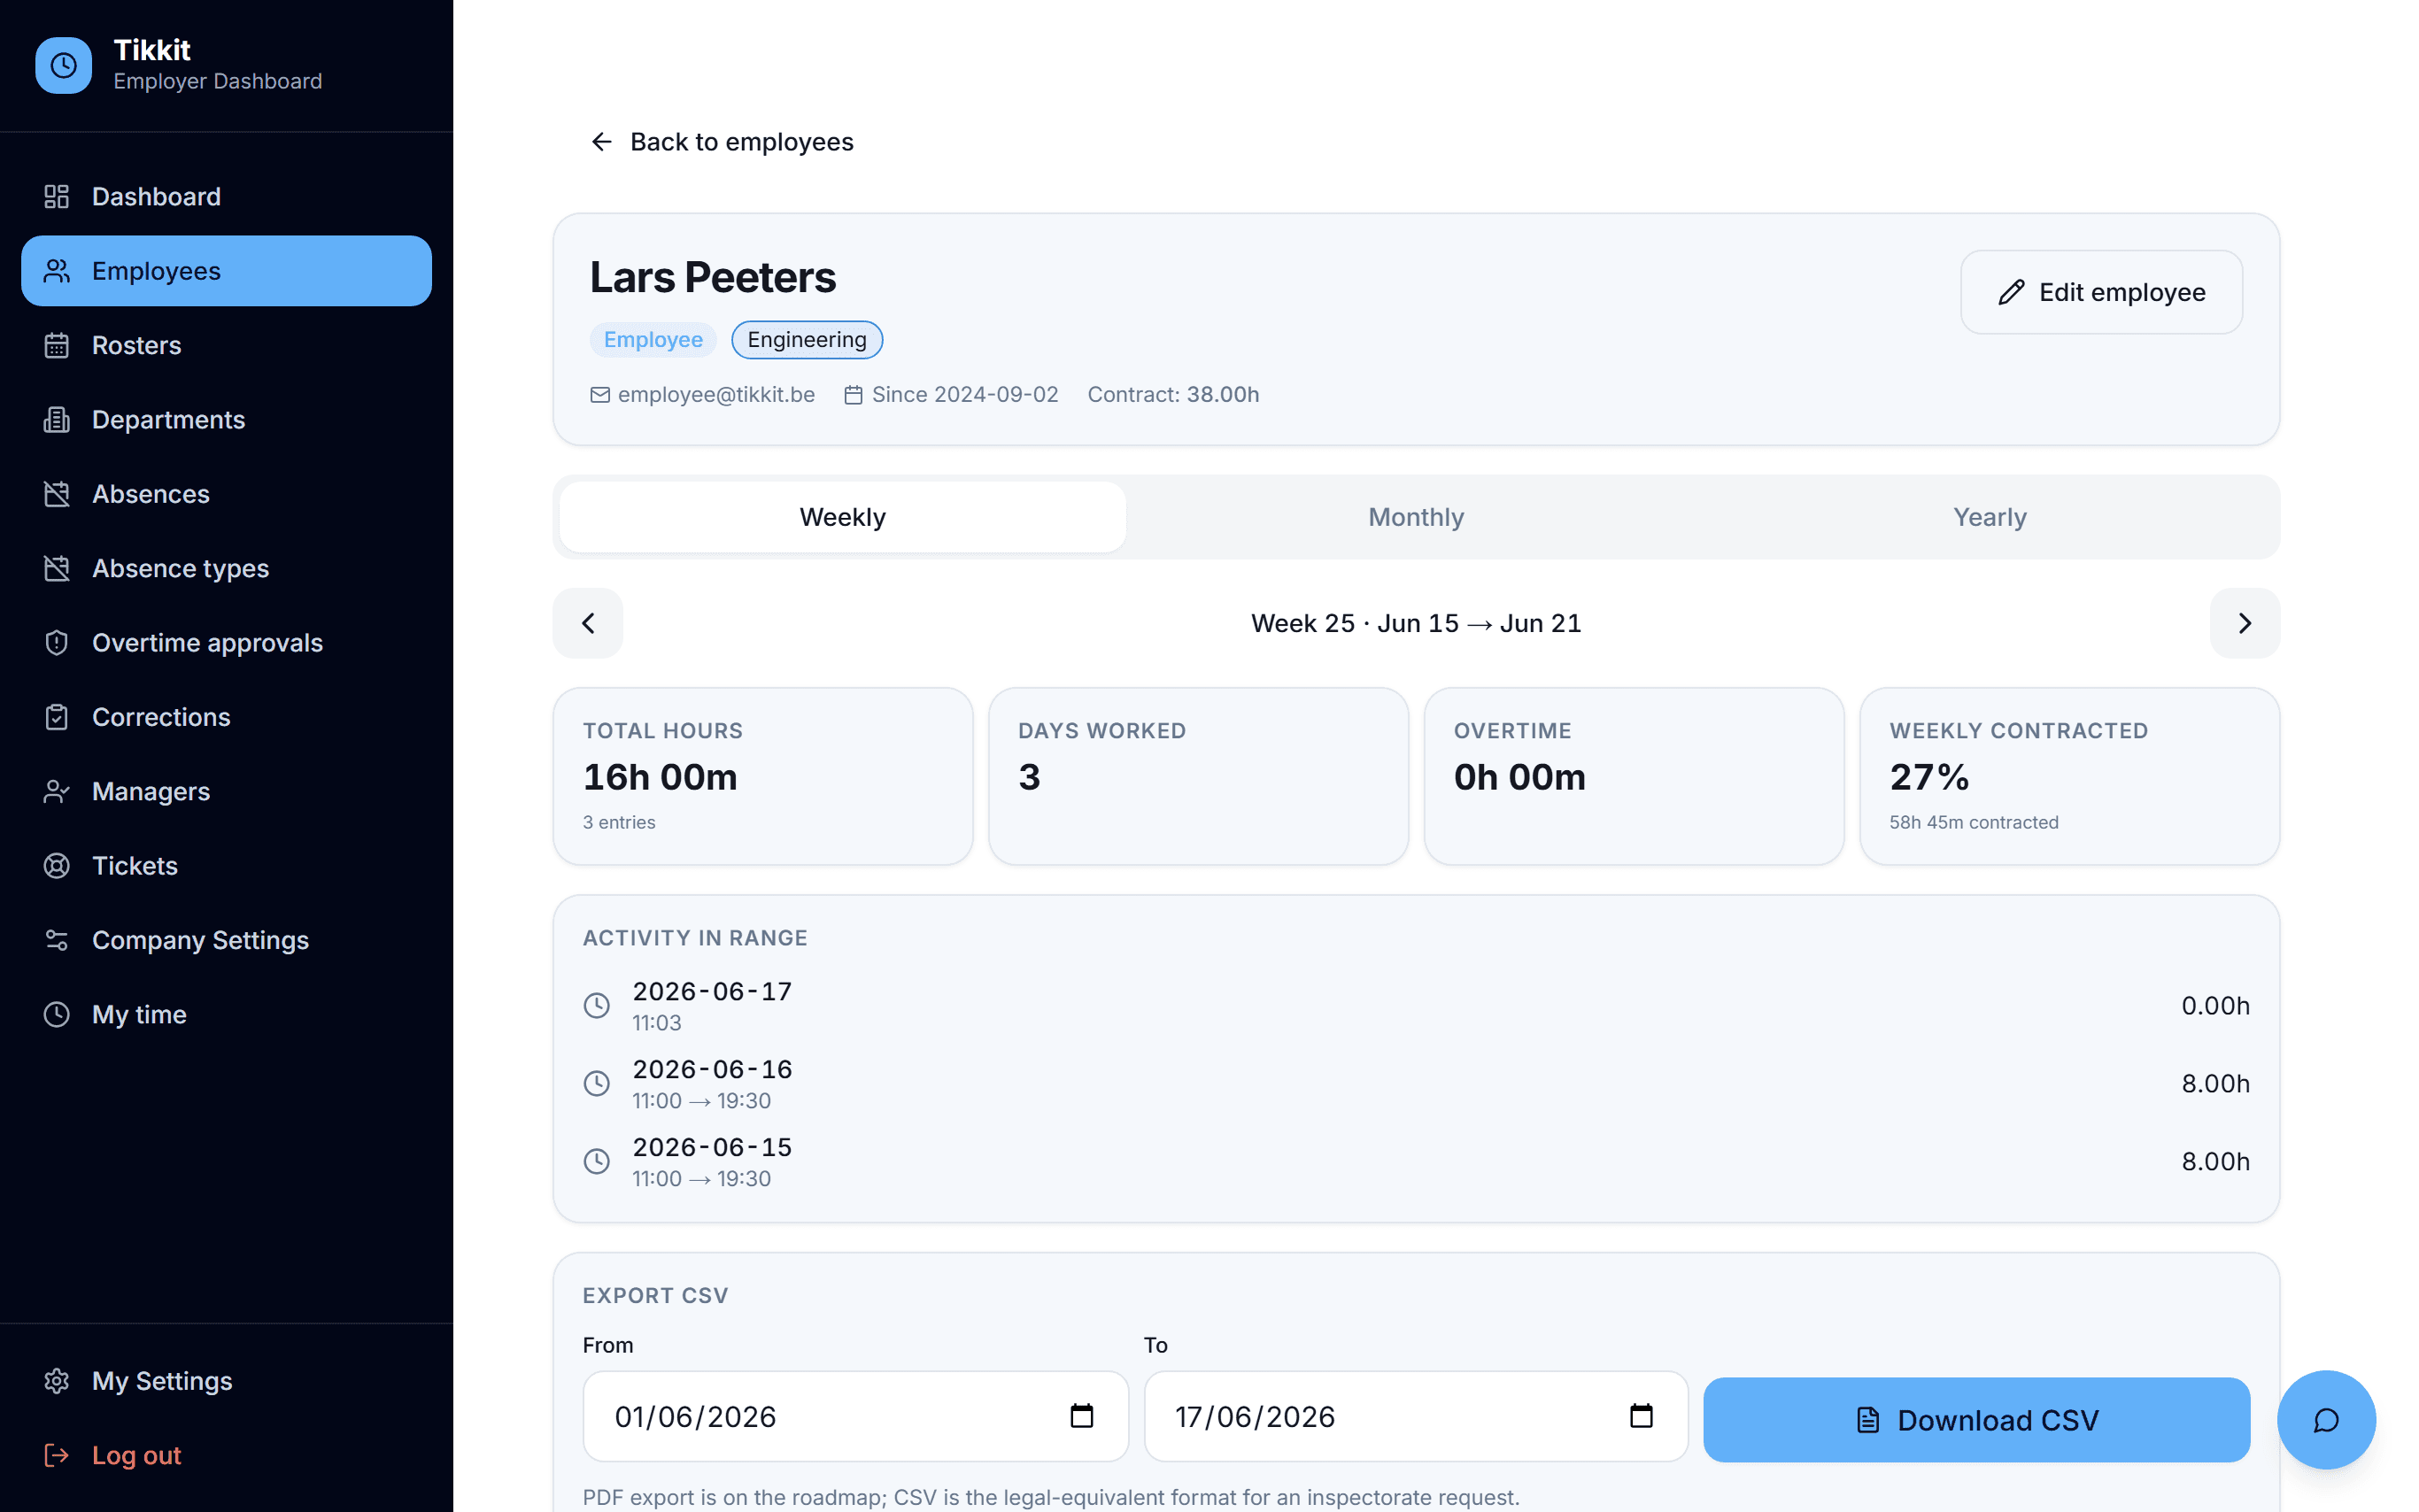Click the Log out arrow icon
This screenshot has height=1512, width=2419.
(57, 1455)
